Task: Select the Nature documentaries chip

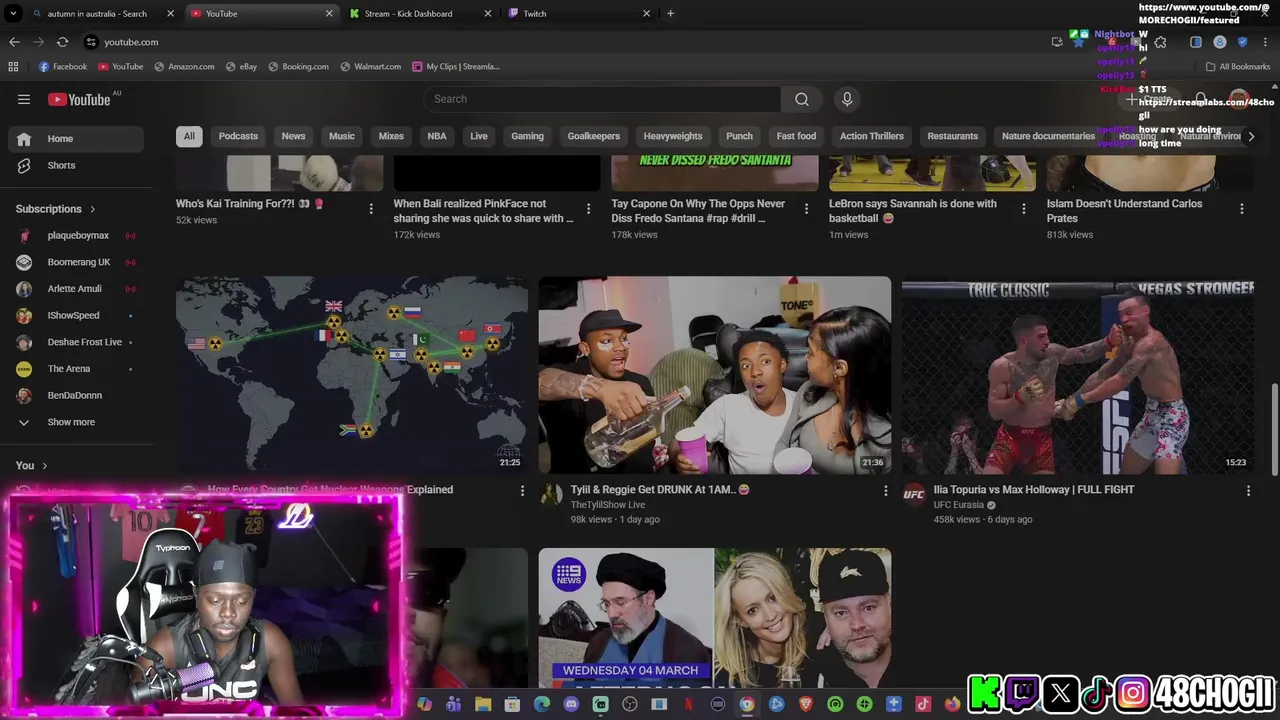Action: [x=1048, y=136]
